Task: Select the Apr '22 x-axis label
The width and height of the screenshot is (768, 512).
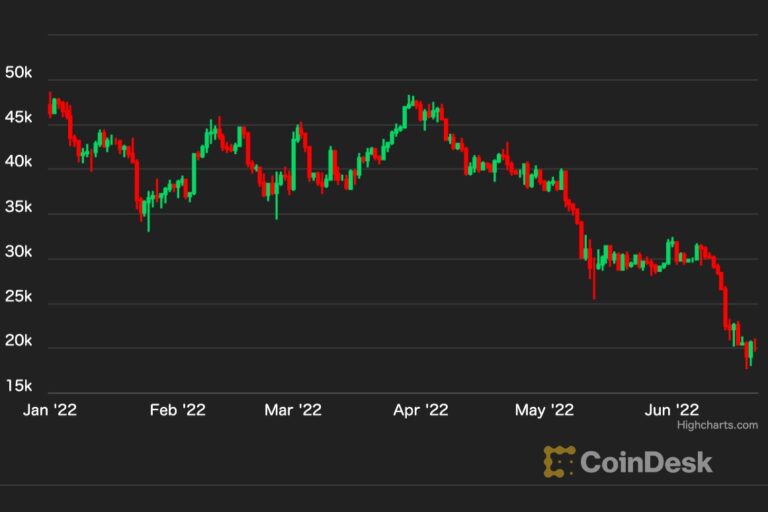Action: coord(421,410)
